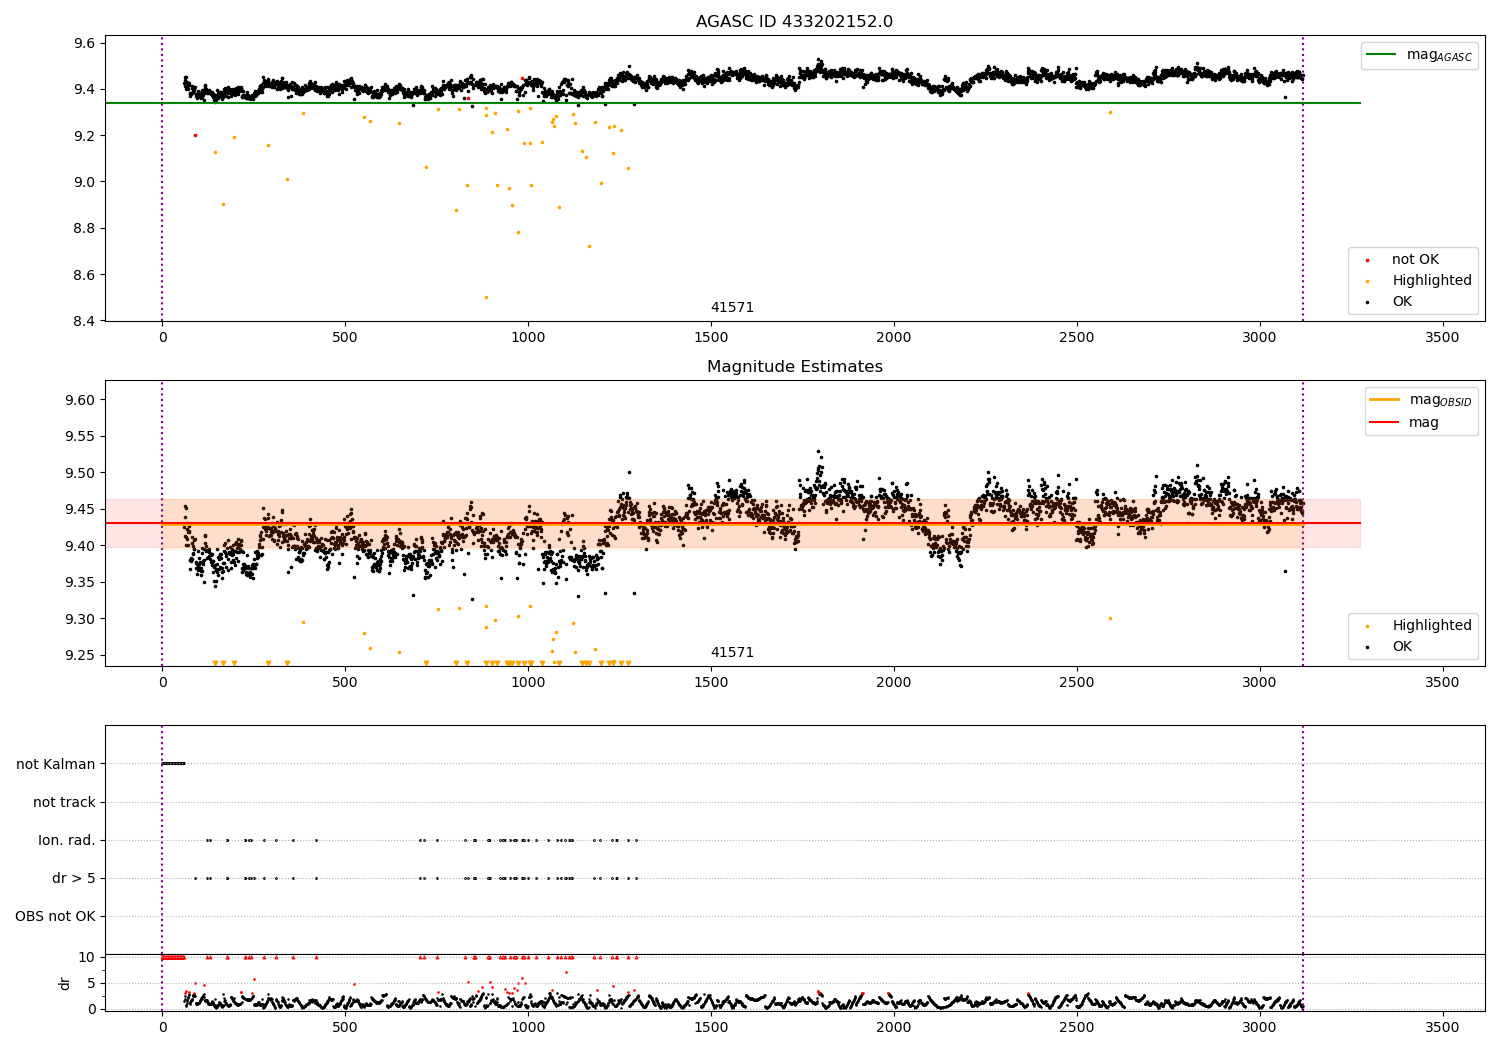The height and width of the screenshot is (1050, 1500).
Task: Click the 'dr' axis label
Action: tap(65, 983)
